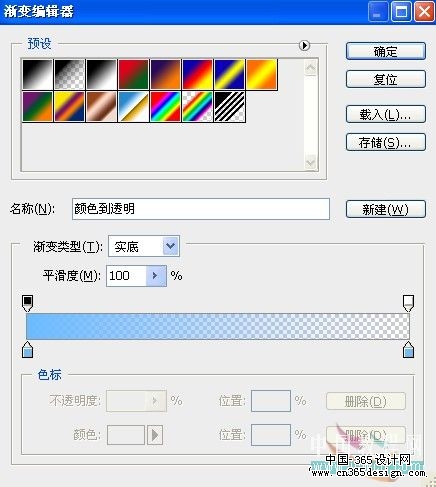436x487 pixels.
Task: Pick the blue red yellow gradient preset
Action: [197, 74]
